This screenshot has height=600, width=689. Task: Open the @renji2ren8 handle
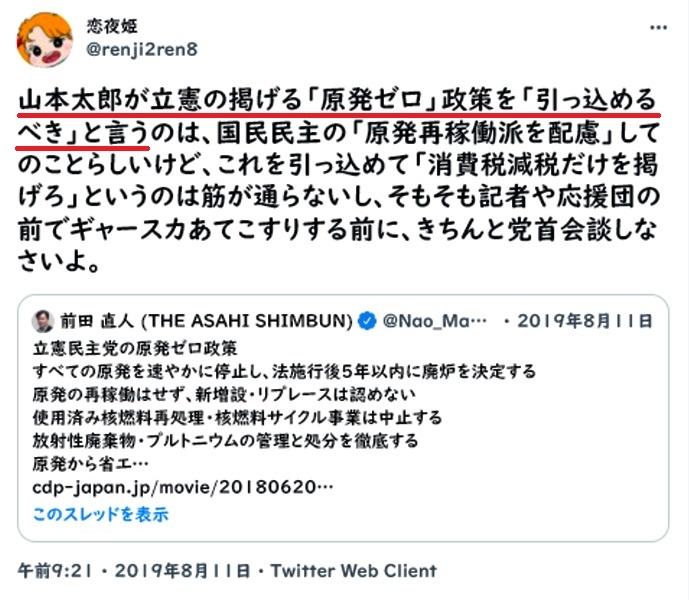(141, 49)
